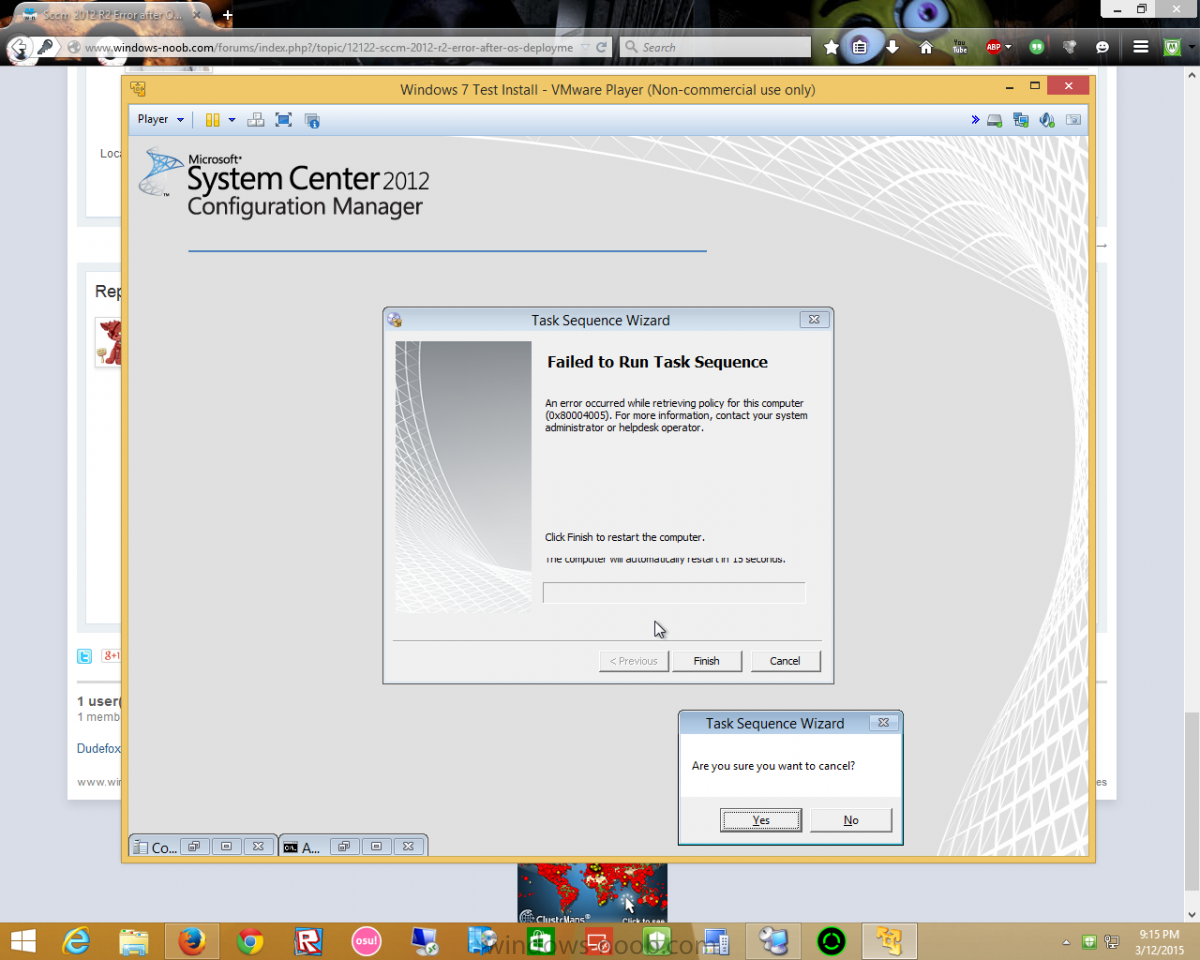Screen dimensions: 1200x960
Task: Open Roblox from taskbar
Action: click(308, 941)
